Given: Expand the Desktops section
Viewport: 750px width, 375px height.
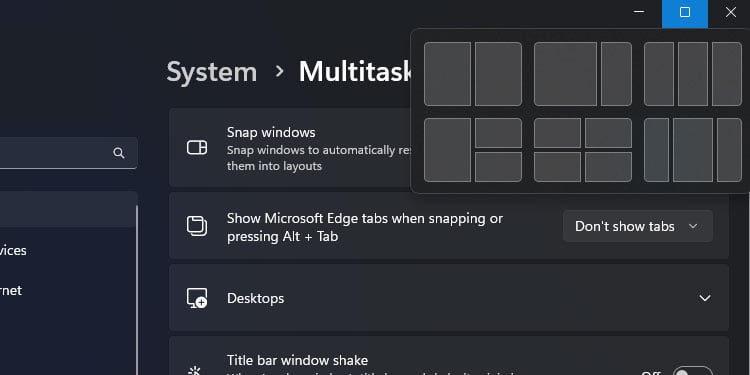Looking at the screenshot, I should (x=704, y=298).
